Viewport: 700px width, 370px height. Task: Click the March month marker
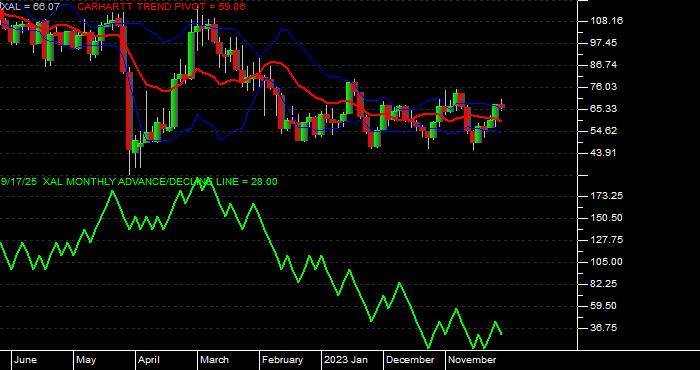[214, 360]
